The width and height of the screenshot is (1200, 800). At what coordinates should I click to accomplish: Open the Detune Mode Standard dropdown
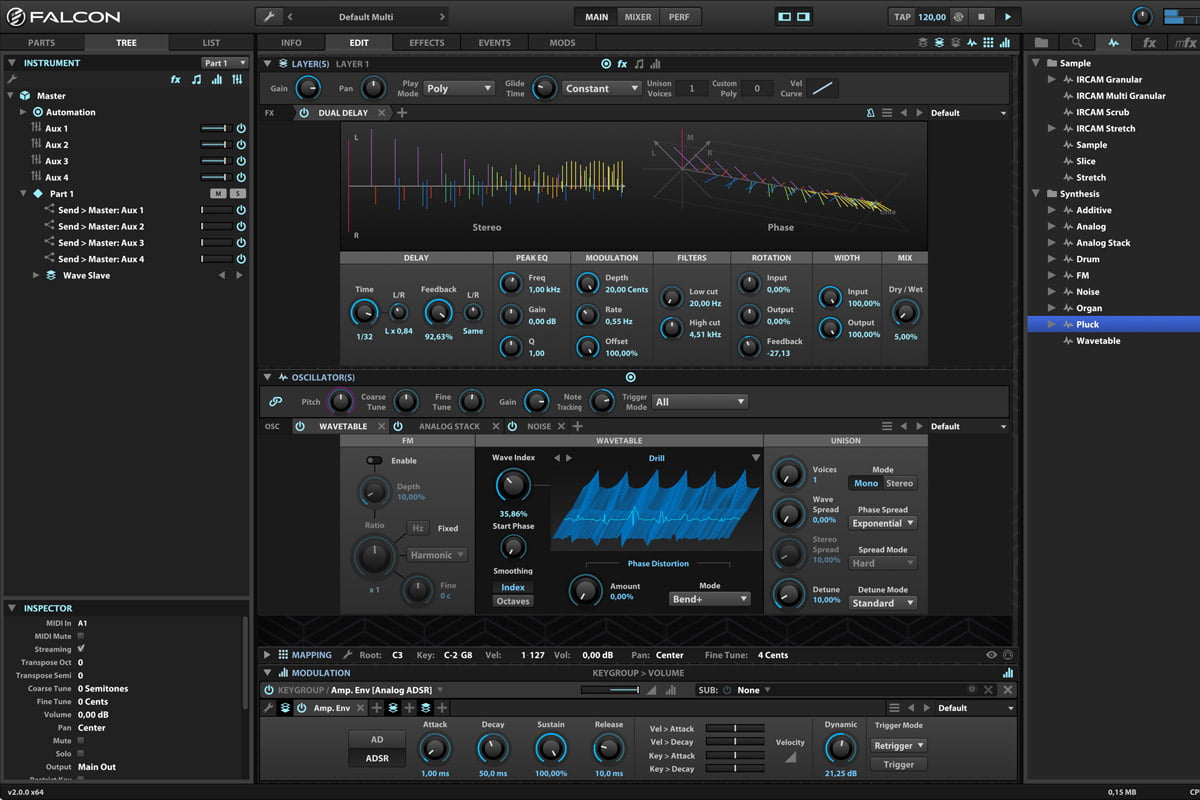pyautogui.click(x=882, y=603)
